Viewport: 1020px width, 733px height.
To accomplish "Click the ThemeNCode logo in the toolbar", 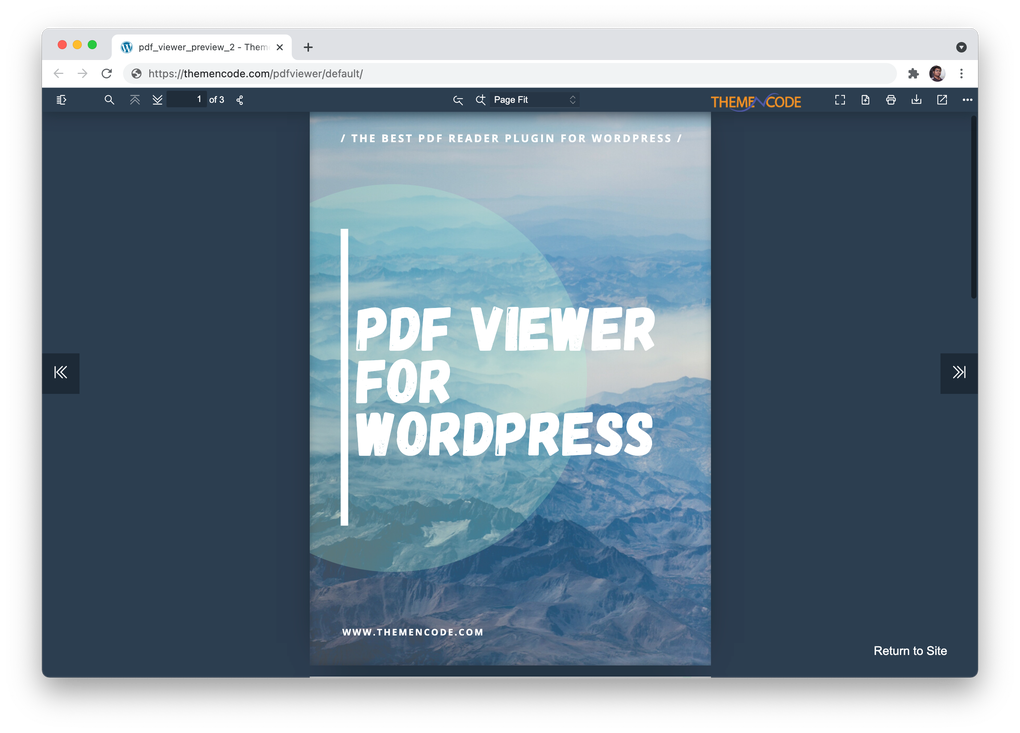I will 755,100.
